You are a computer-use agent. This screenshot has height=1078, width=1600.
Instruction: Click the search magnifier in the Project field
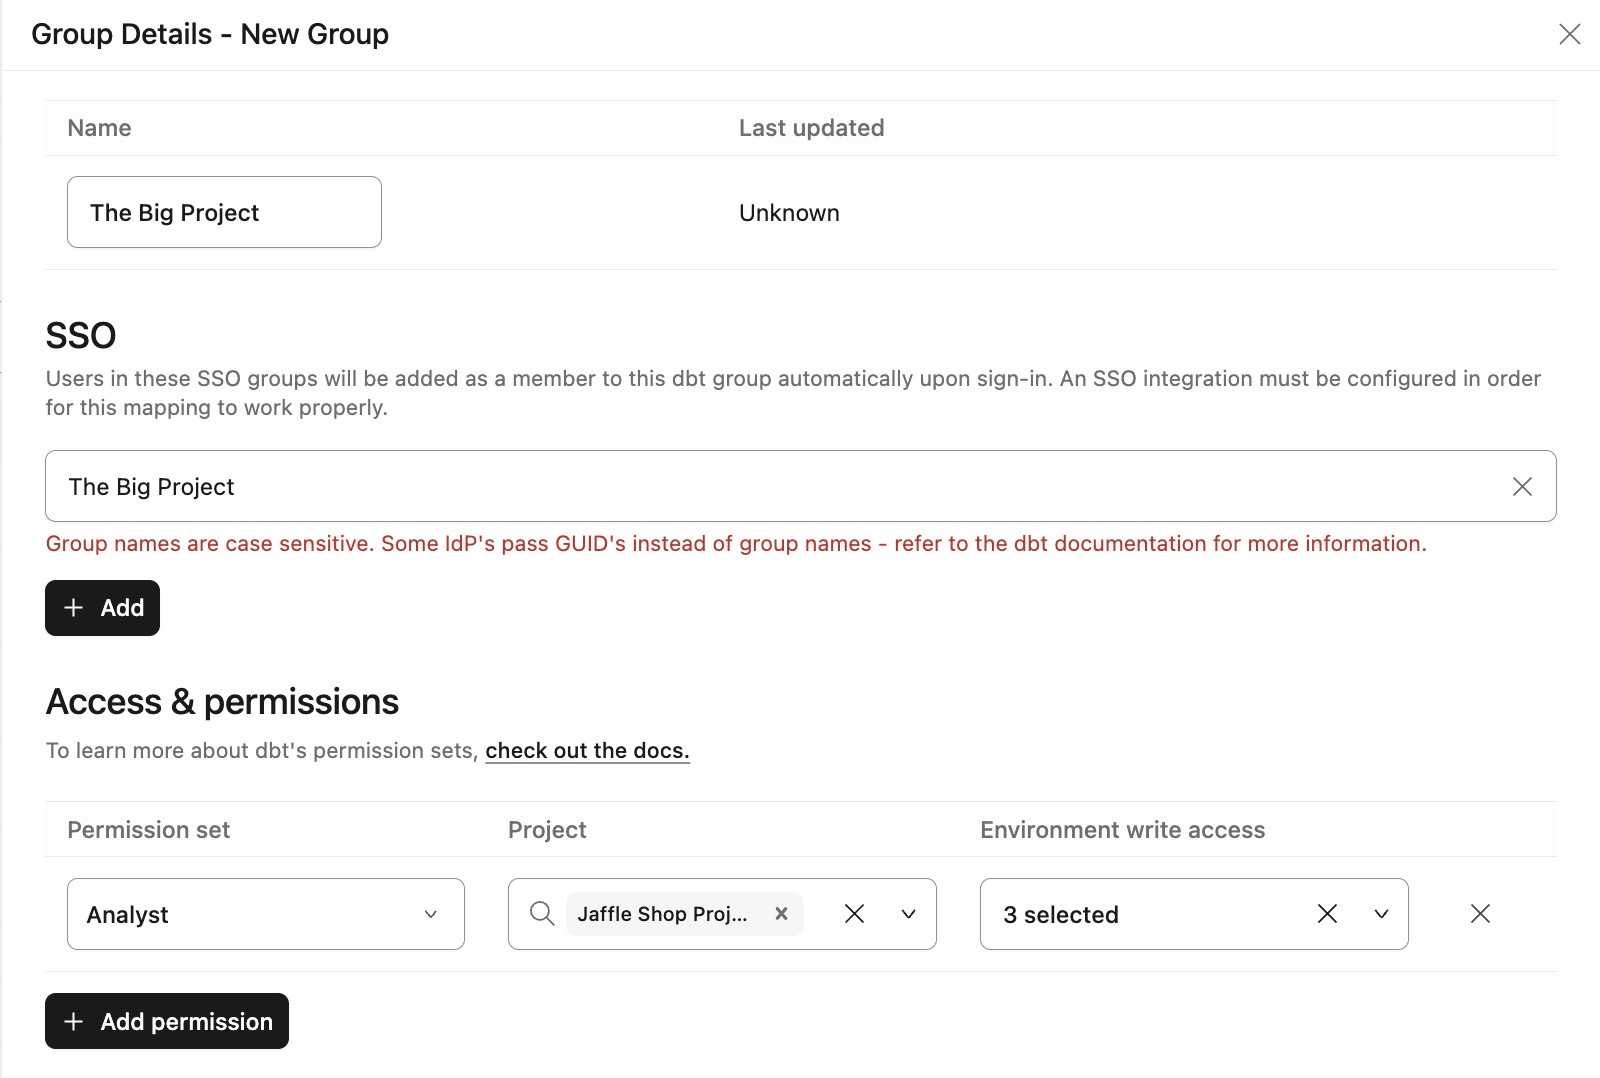541,913
